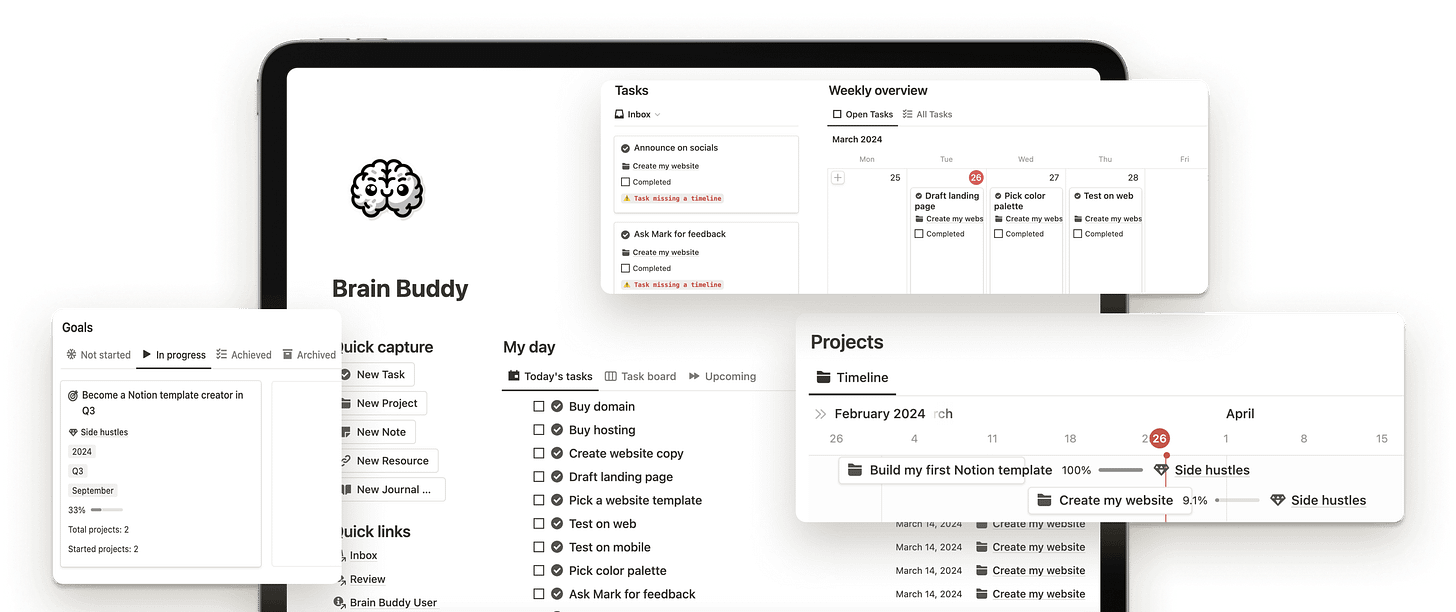Click folder icon on Create my website timeline bar
1456x612 pixels.
[x=1044, y=500]
